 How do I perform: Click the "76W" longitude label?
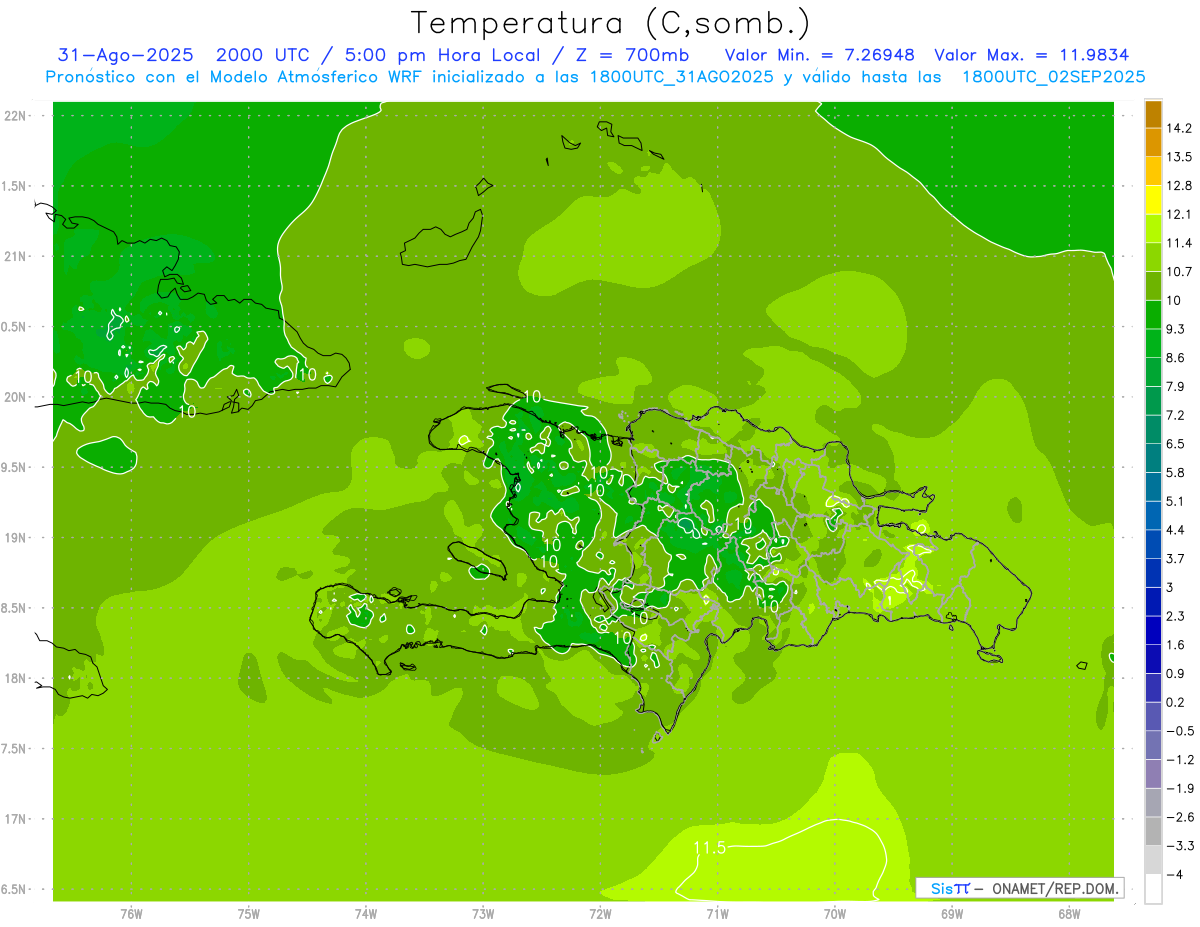[x=131, y=913]
